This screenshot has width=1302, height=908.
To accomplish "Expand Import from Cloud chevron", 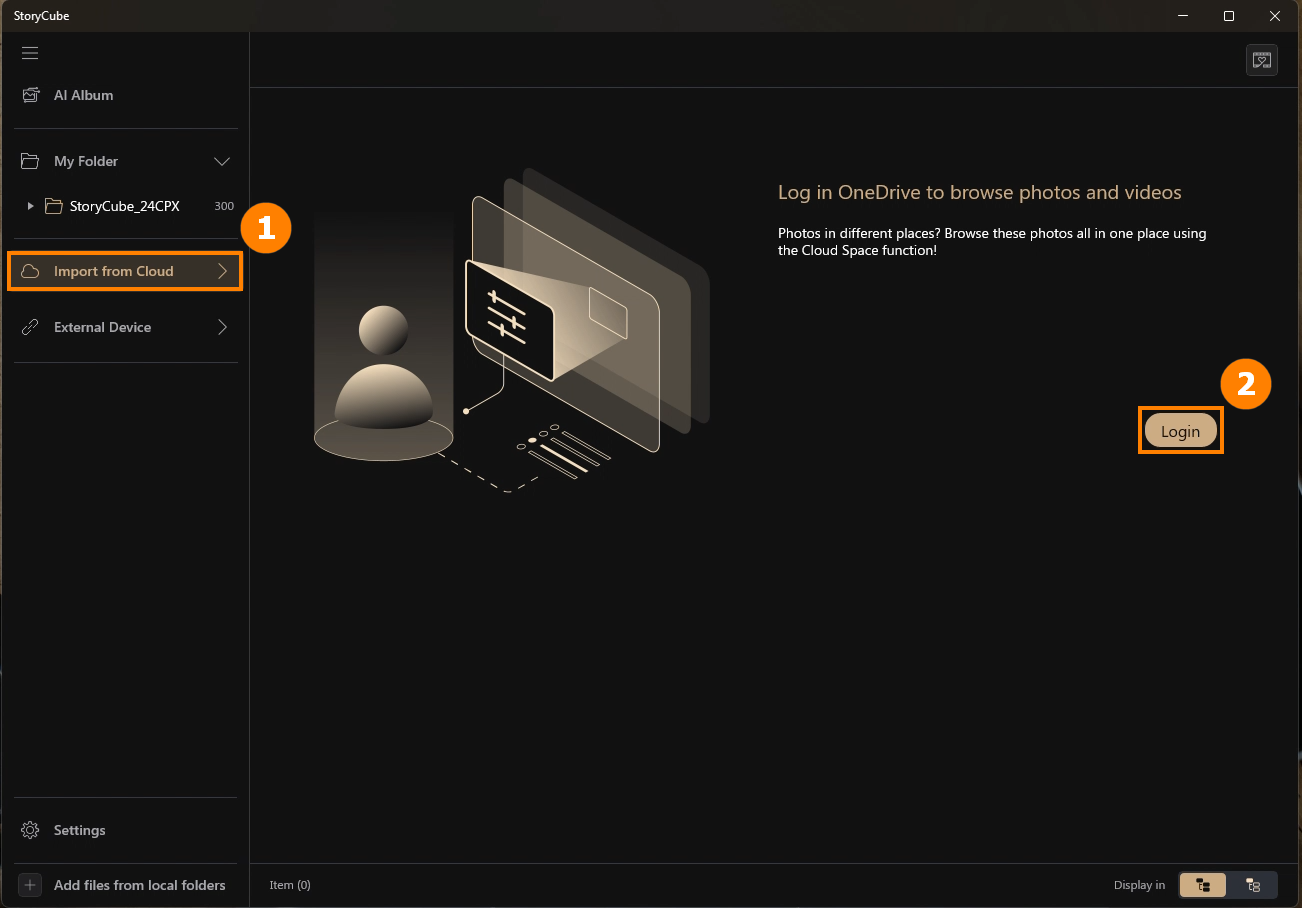I will (x=223, y=271).
